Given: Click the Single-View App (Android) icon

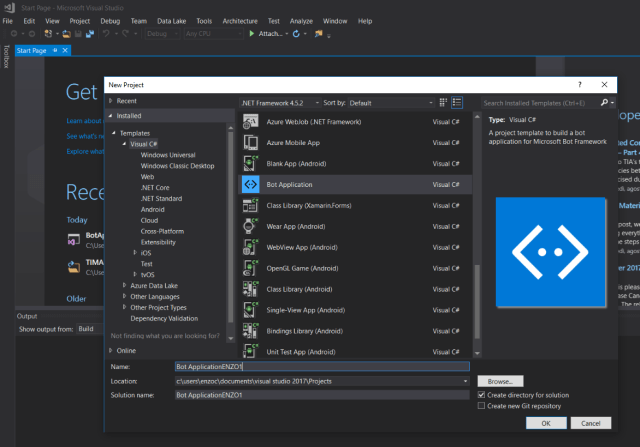Looking at the screenshot, I should [250, 310].
